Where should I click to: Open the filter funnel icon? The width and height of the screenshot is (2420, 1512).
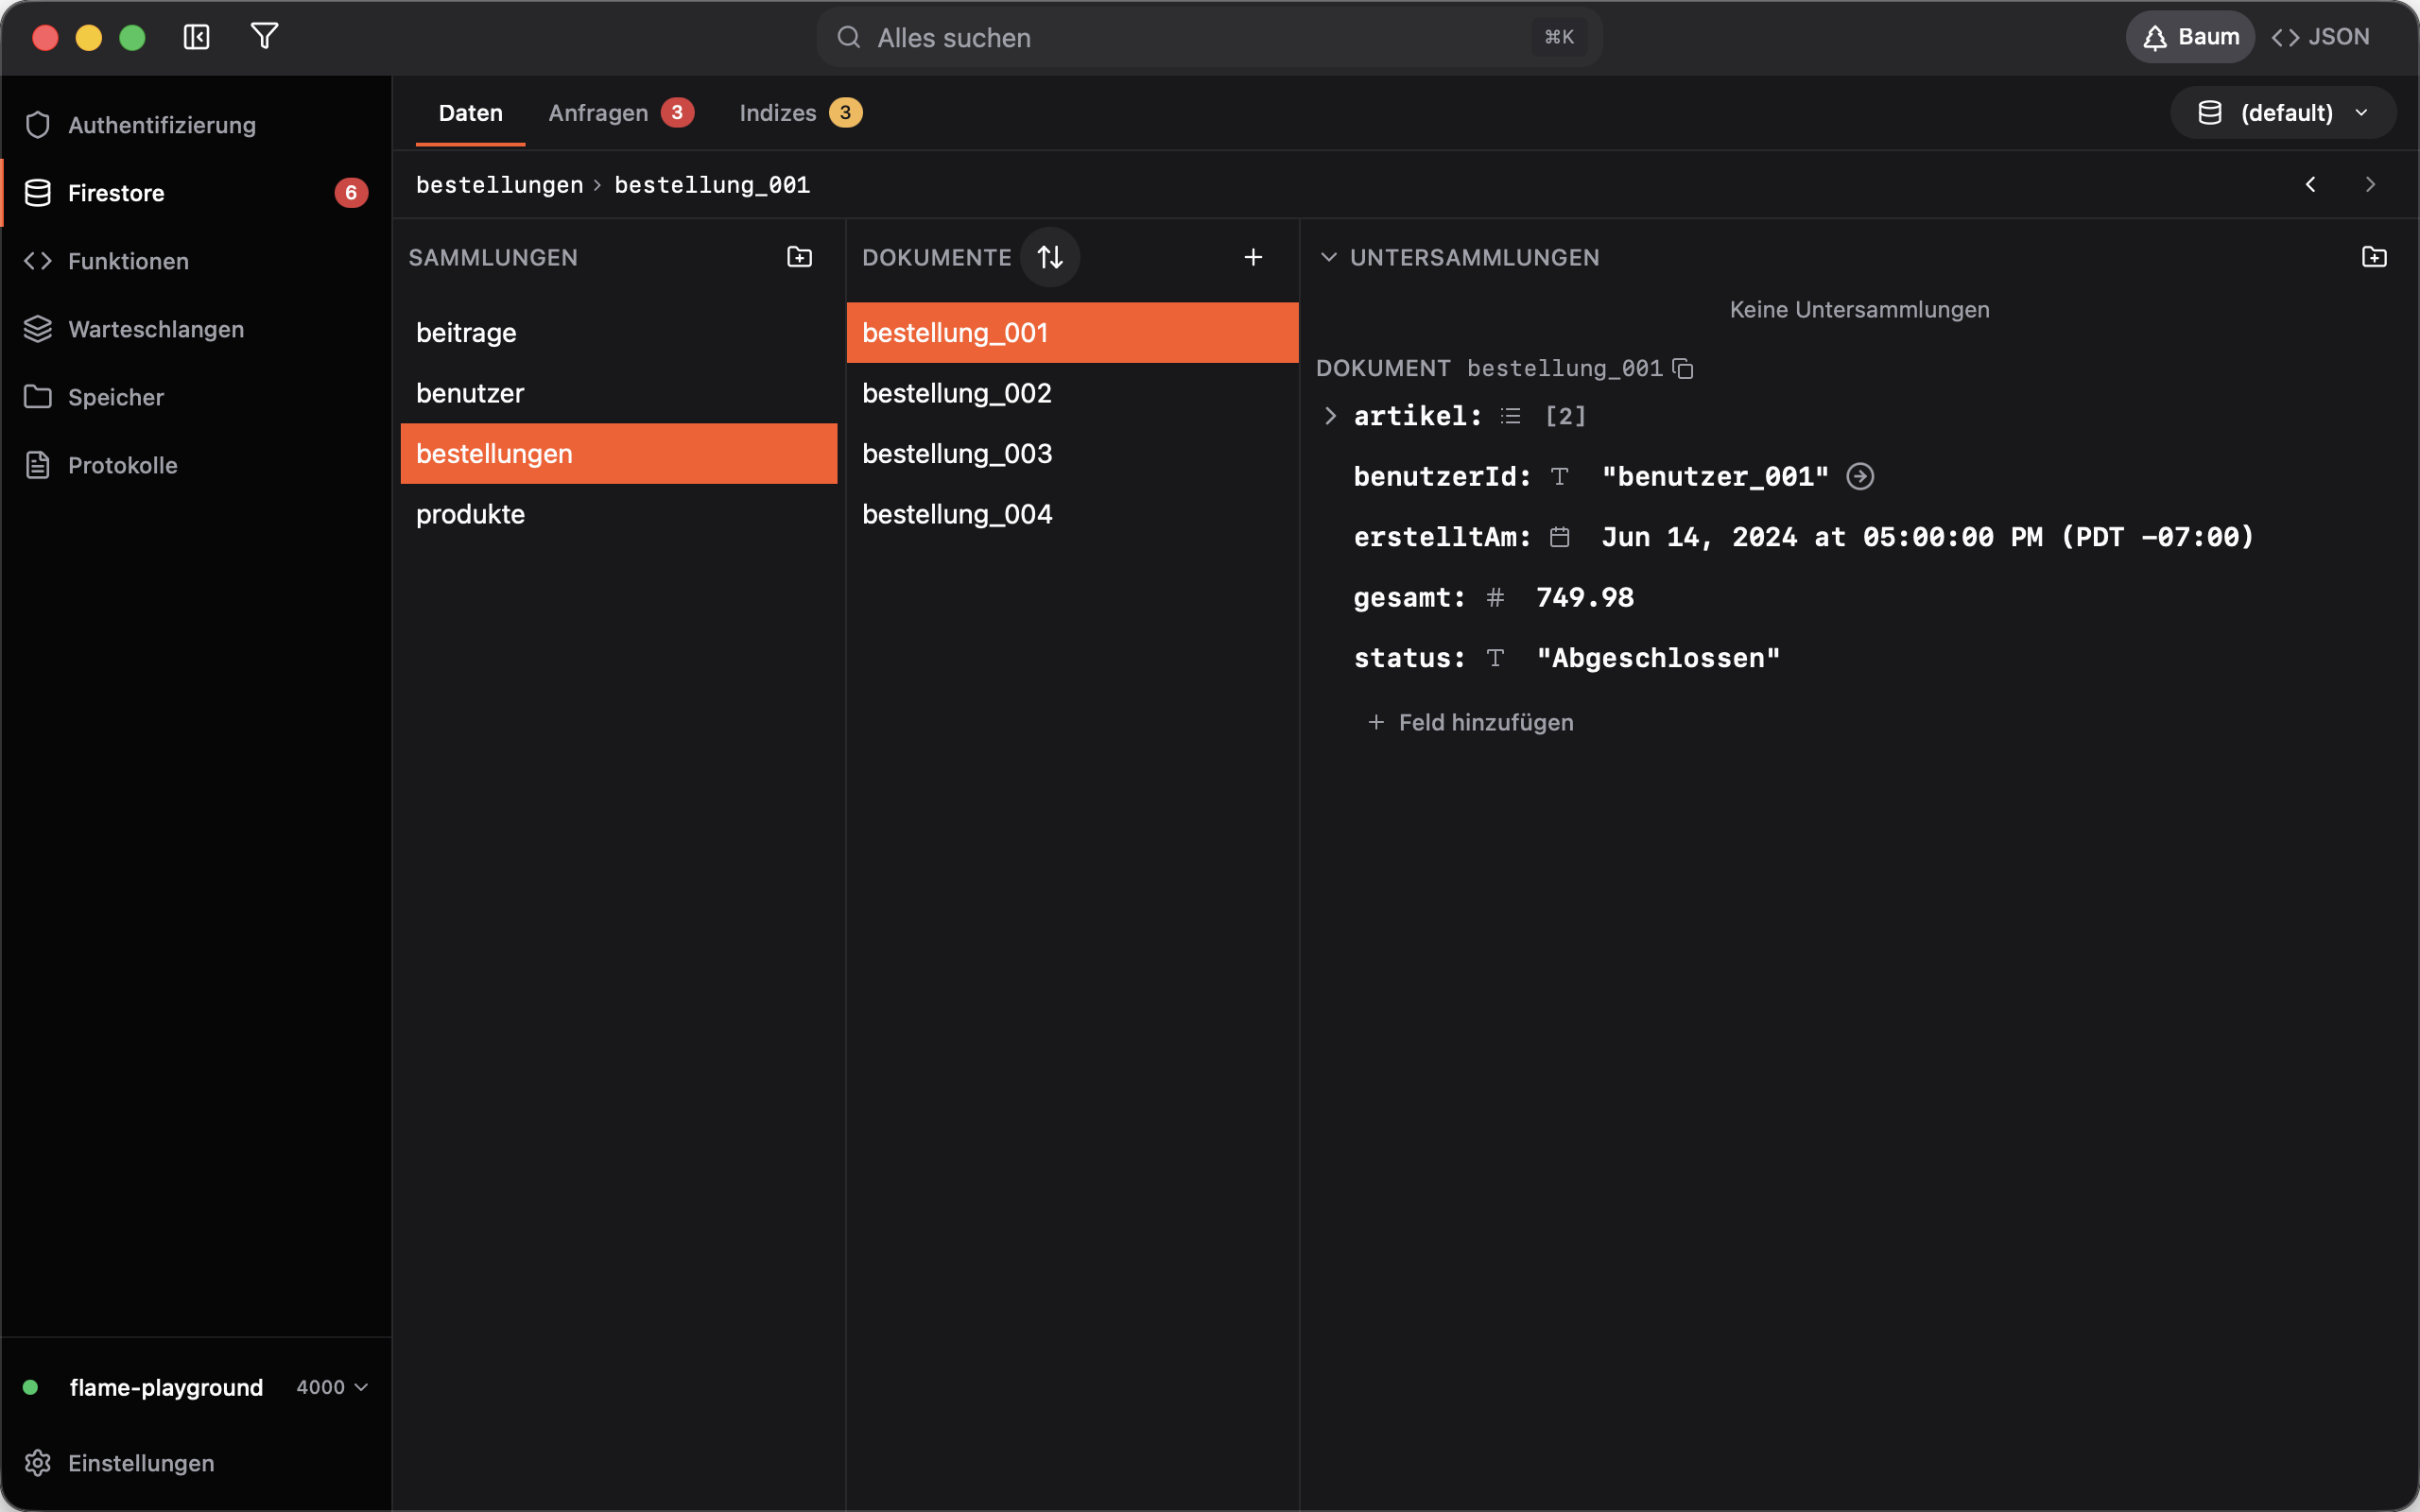pyautogui.click(x=264, y=37)
